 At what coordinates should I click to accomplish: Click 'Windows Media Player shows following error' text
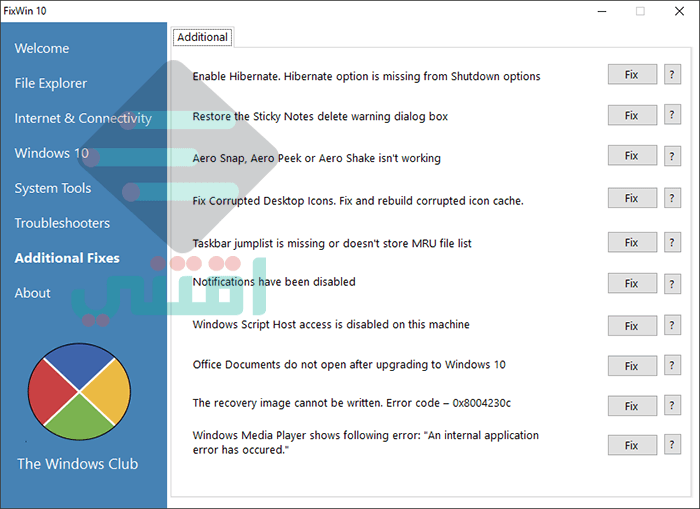click(366, 442)
